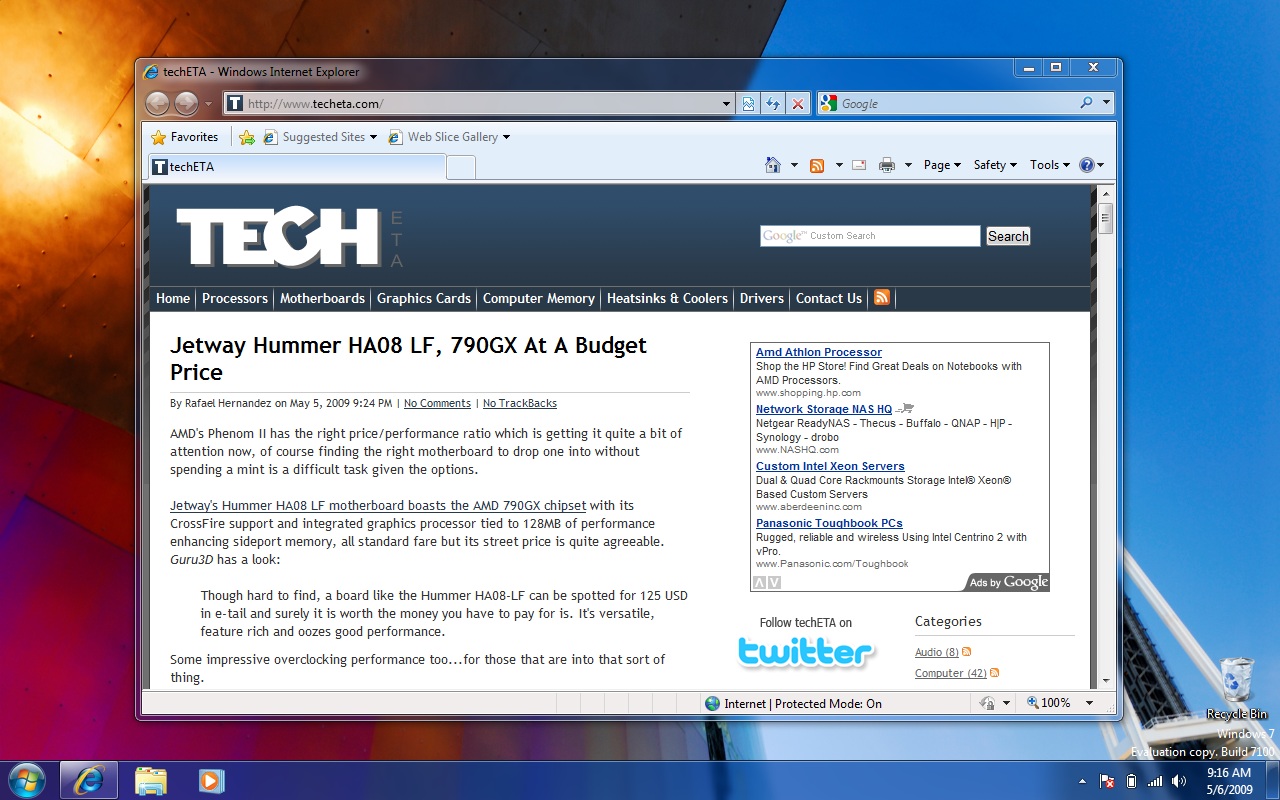Image resolution: width=1280 pixels, height=800 pixels.
Task: Click the website Search button
Action: coord(1008,236)
